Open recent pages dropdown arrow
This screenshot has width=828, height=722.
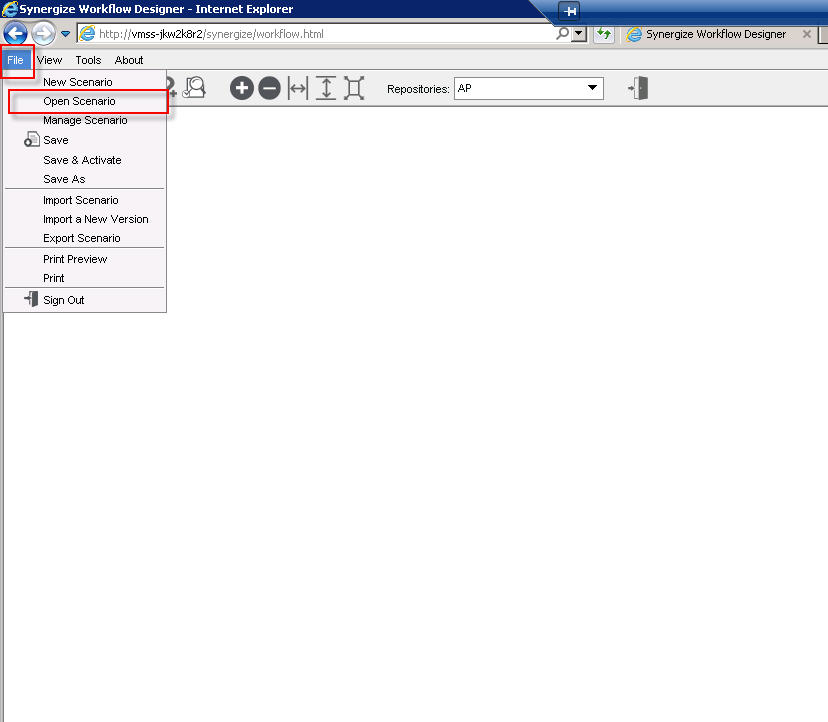coord(65,34)
